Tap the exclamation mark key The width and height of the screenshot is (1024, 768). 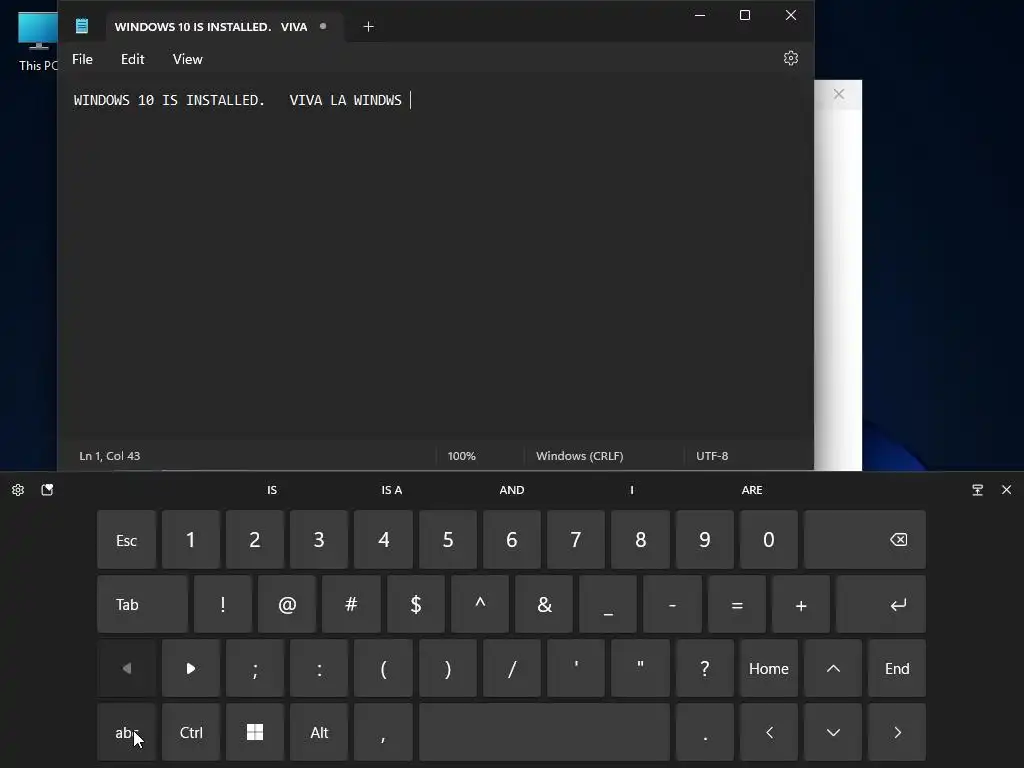[x=223, y=604]
